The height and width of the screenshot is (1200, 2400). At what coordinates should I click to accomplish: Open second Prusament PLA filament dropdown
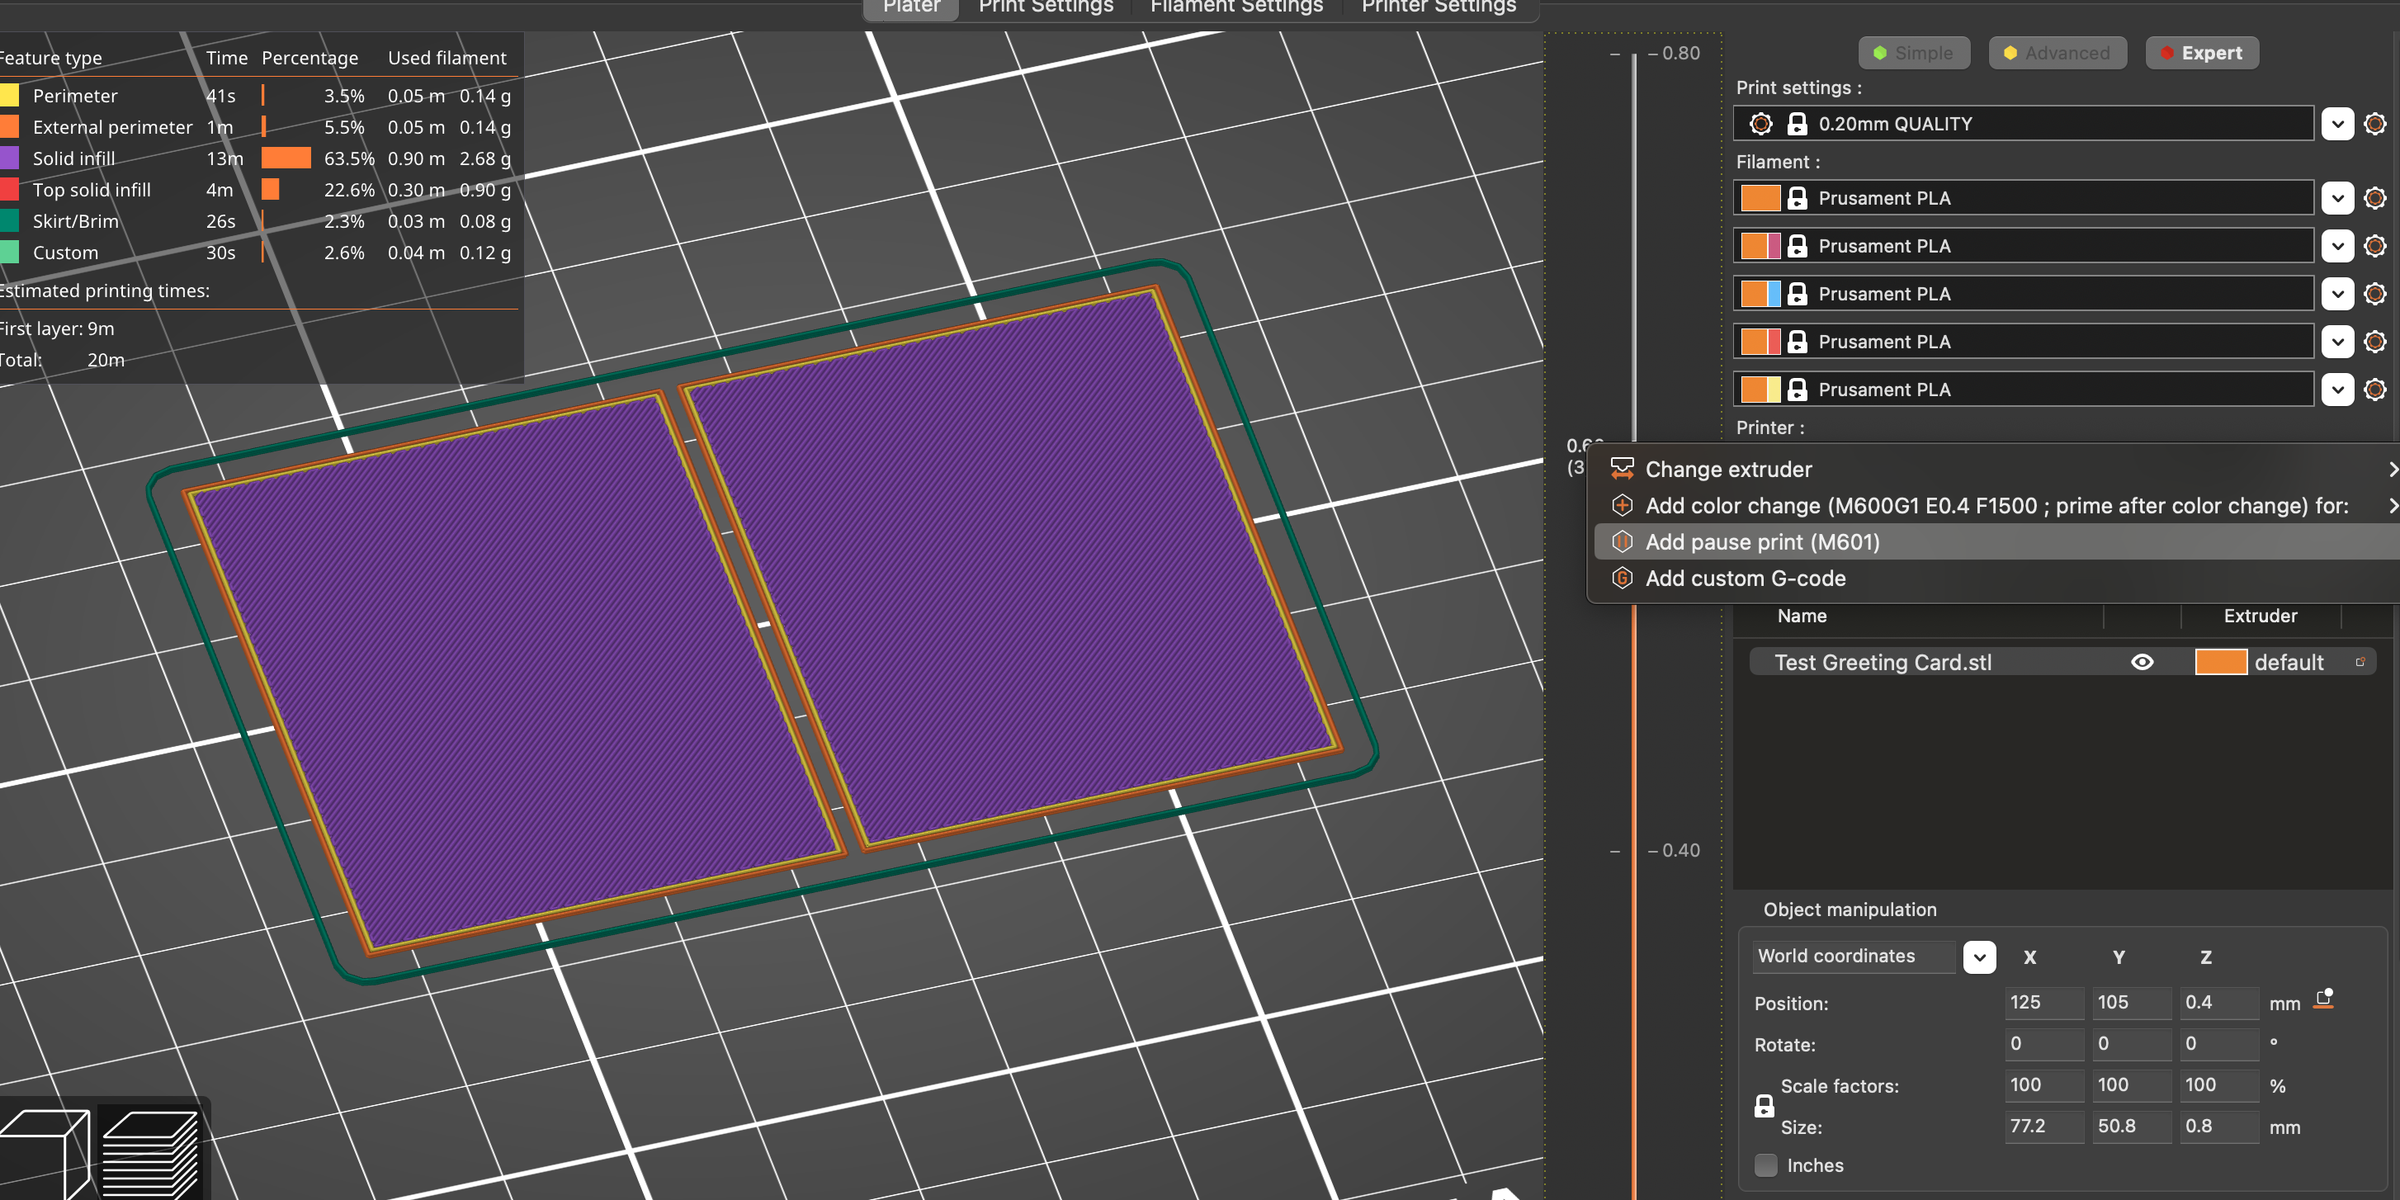[2337, 246]
